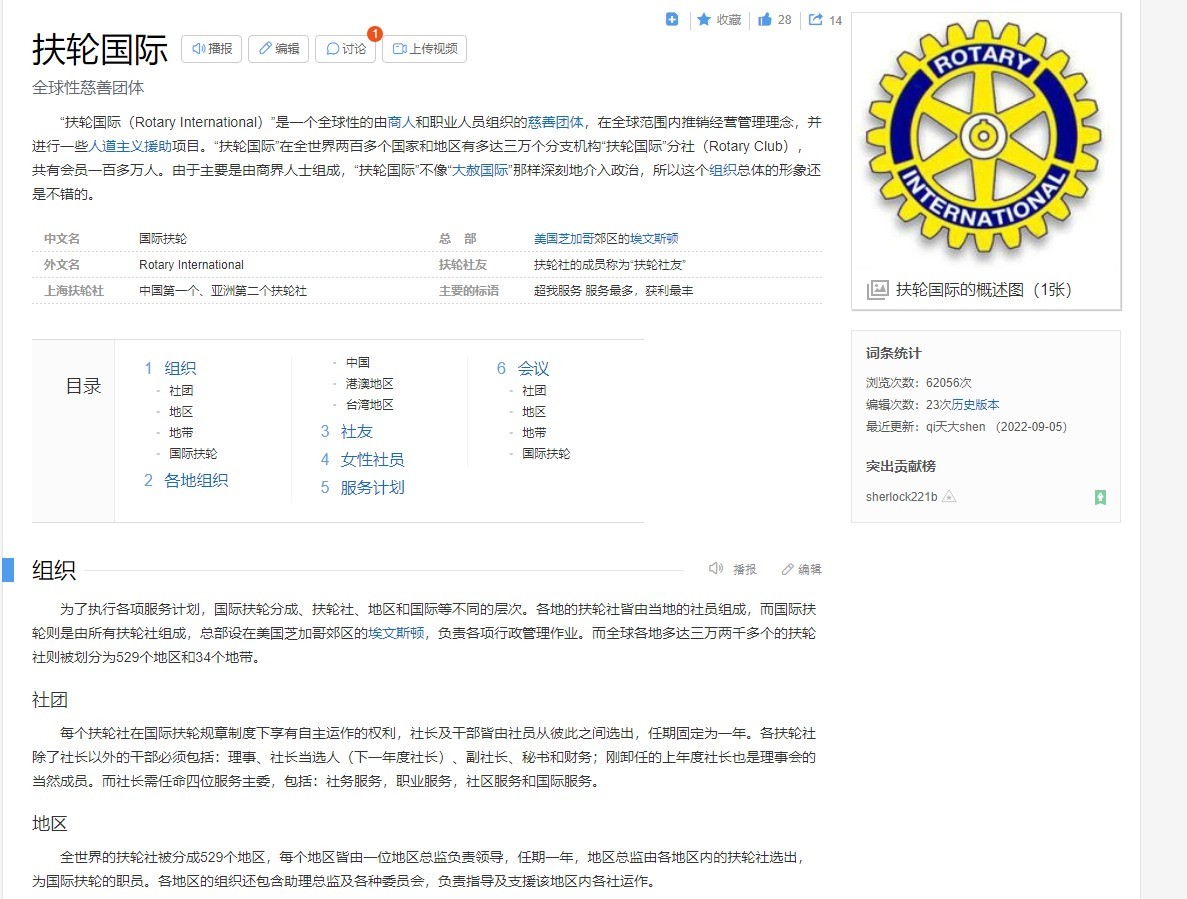The width and height of the screenshot is (1187, 899).
Task: Jump to 社团 under contents item 1
Action: (x=181, y=390)
